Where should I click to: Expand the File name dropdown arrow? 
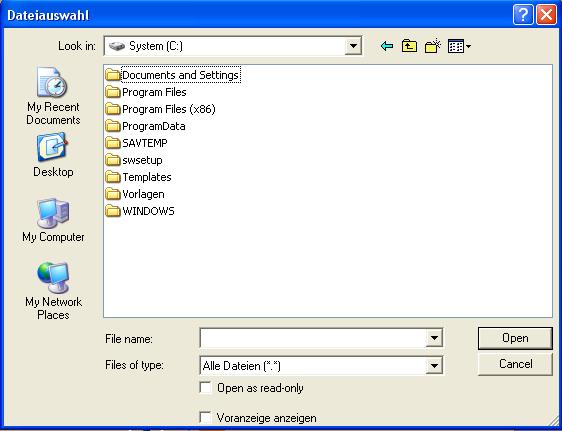(x=434, y=338)
